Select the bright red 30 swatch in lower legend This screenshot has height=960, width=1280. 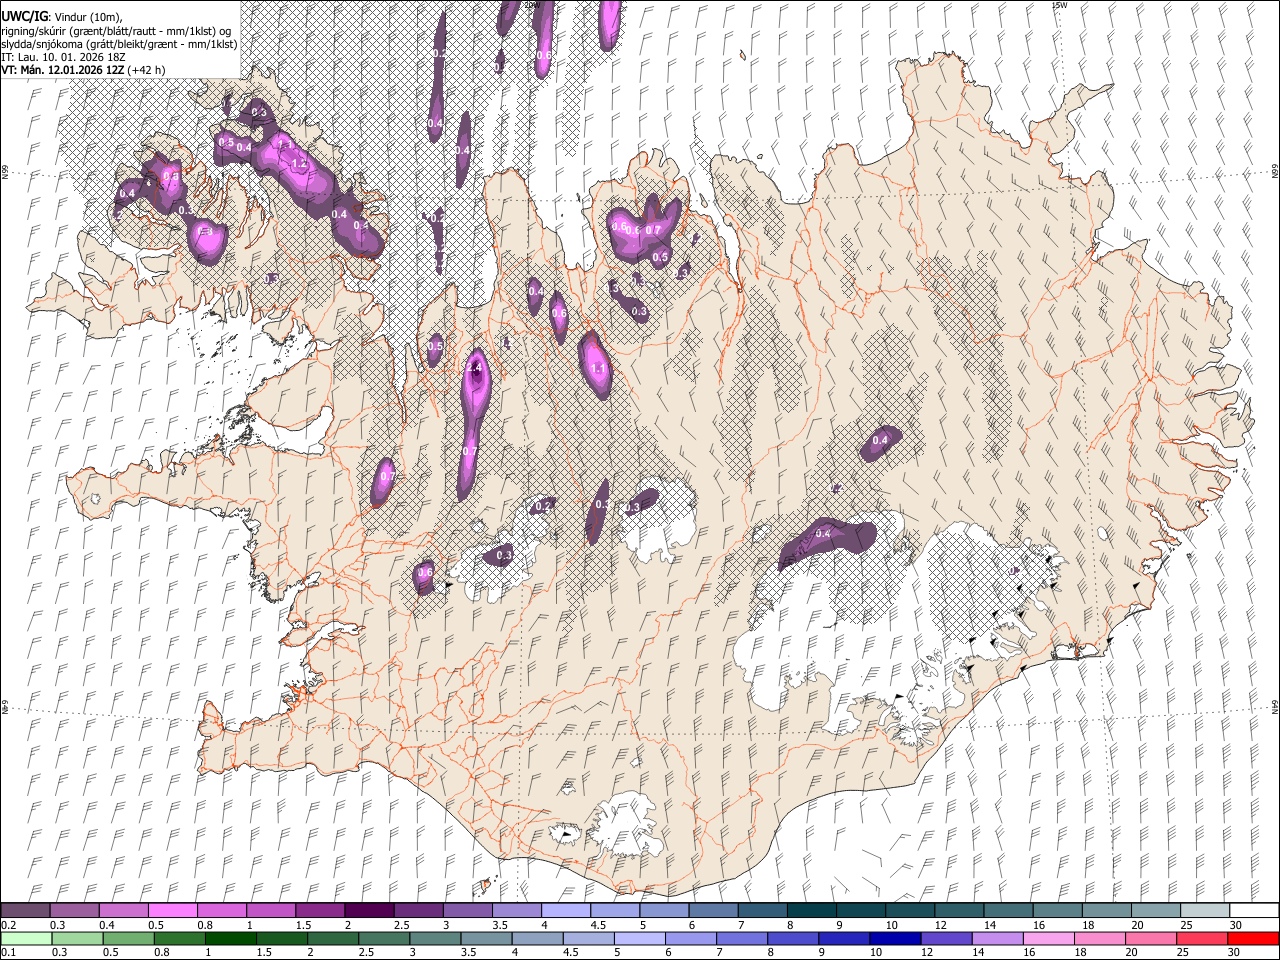(1252, 938)
